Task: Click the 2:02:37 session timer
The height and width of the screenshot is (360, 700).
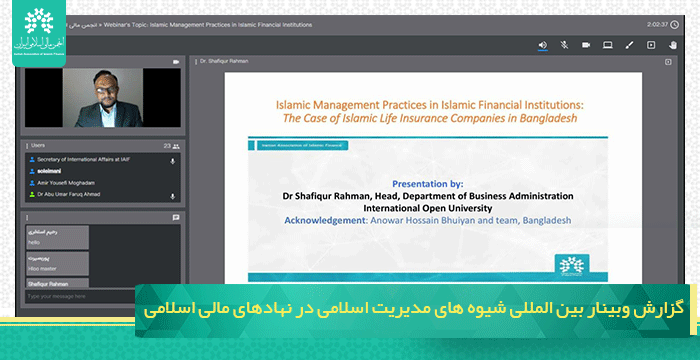Action: 657,25
